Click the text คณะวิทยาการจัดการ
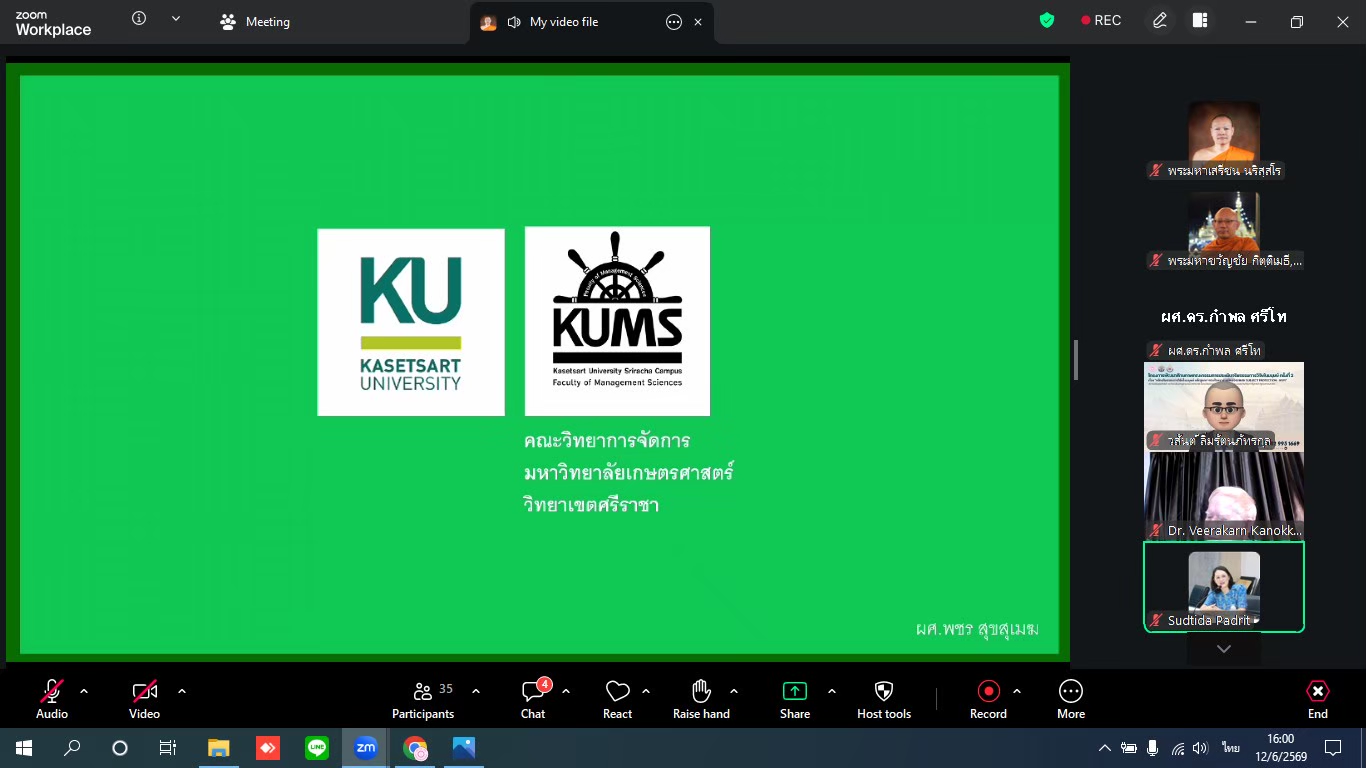Image resolution: width=1366 pixels, height=768 pixels. 607,441
